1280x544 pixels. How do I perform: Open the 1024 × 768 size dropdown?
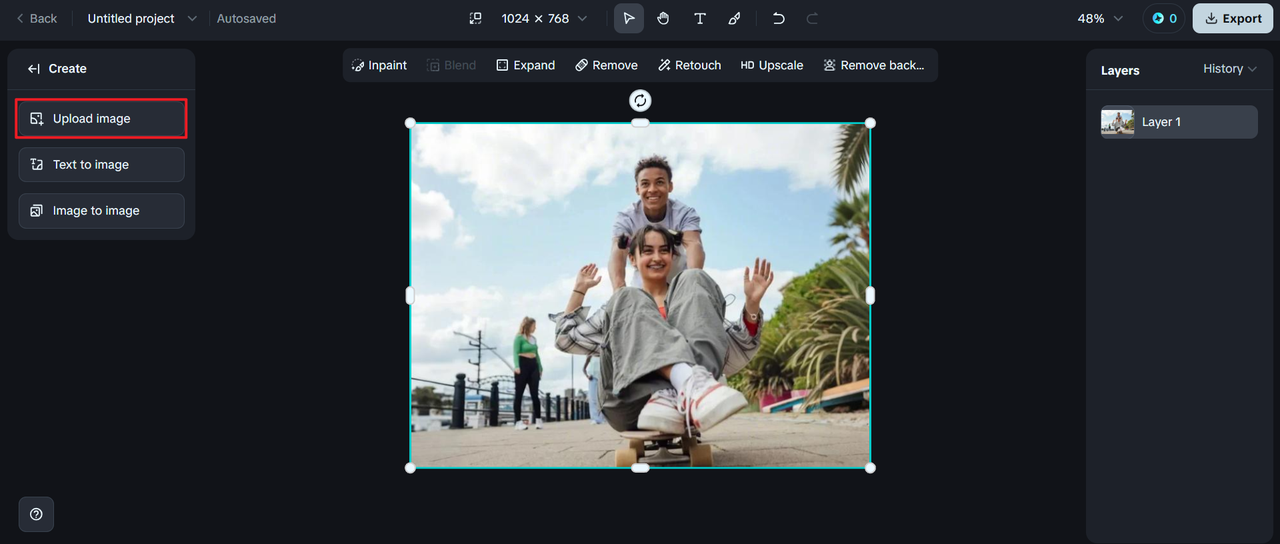(544, 18)
